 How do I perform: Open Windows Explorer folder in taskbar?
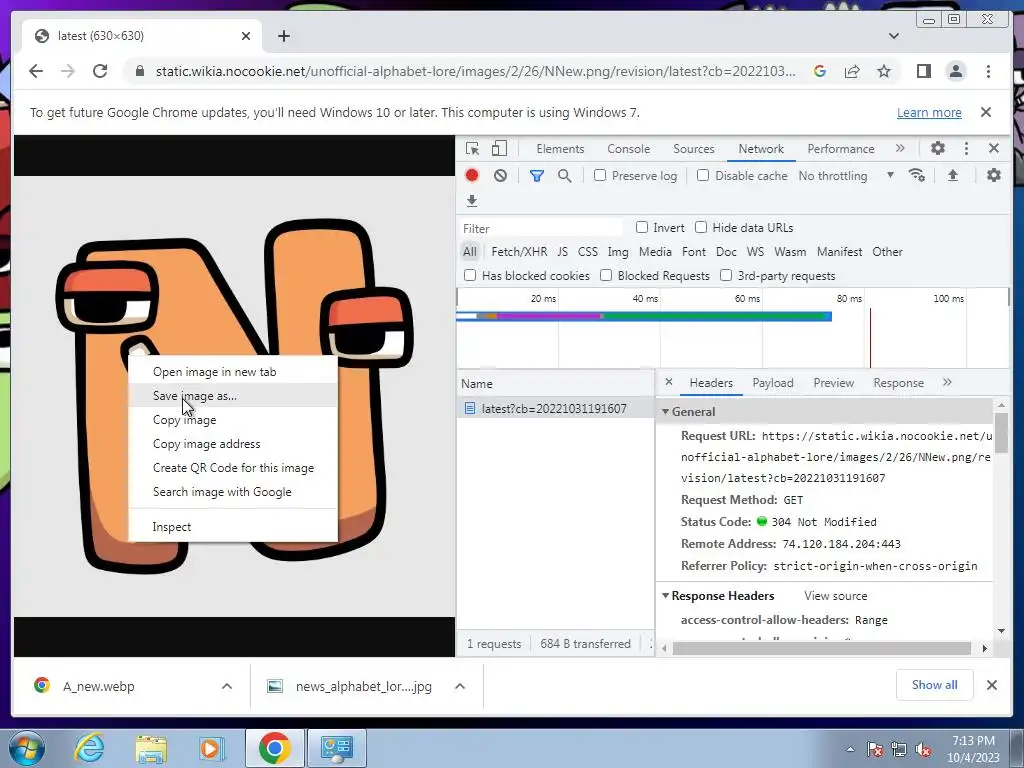tap(151, 748)
